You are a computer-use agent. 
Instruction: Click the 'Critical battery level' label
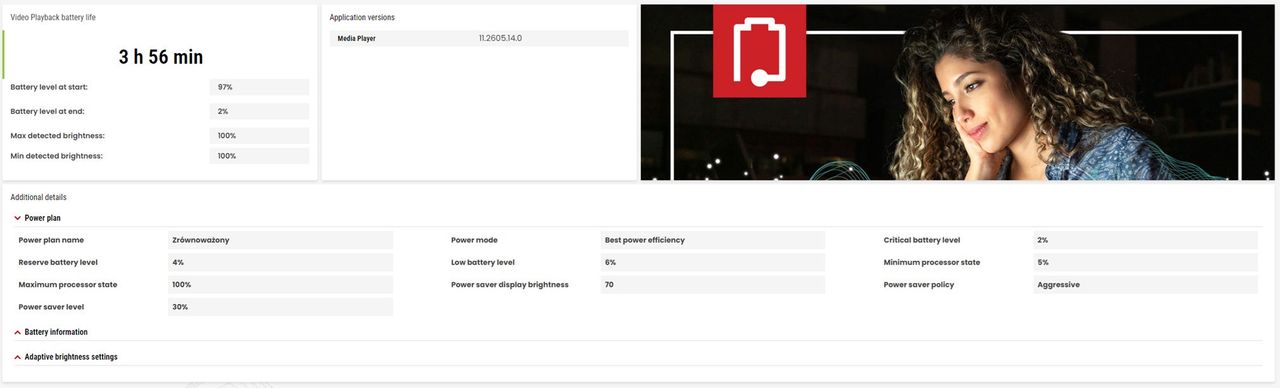pos(922,240)
